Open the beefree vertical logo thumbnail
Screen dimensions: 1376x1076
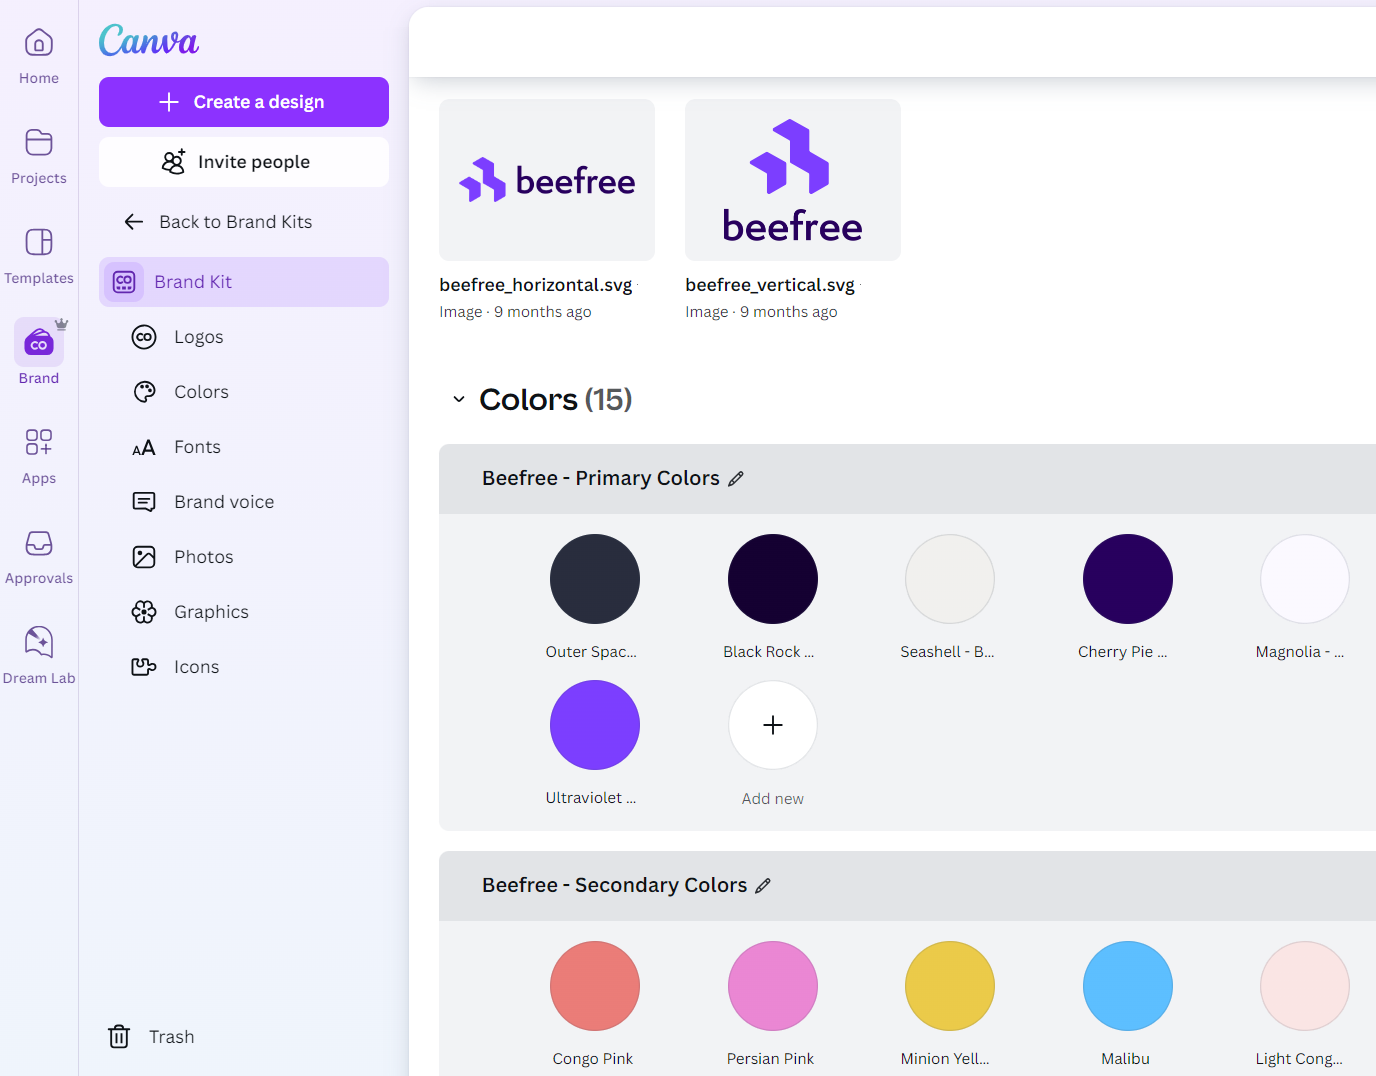(793, 180)
